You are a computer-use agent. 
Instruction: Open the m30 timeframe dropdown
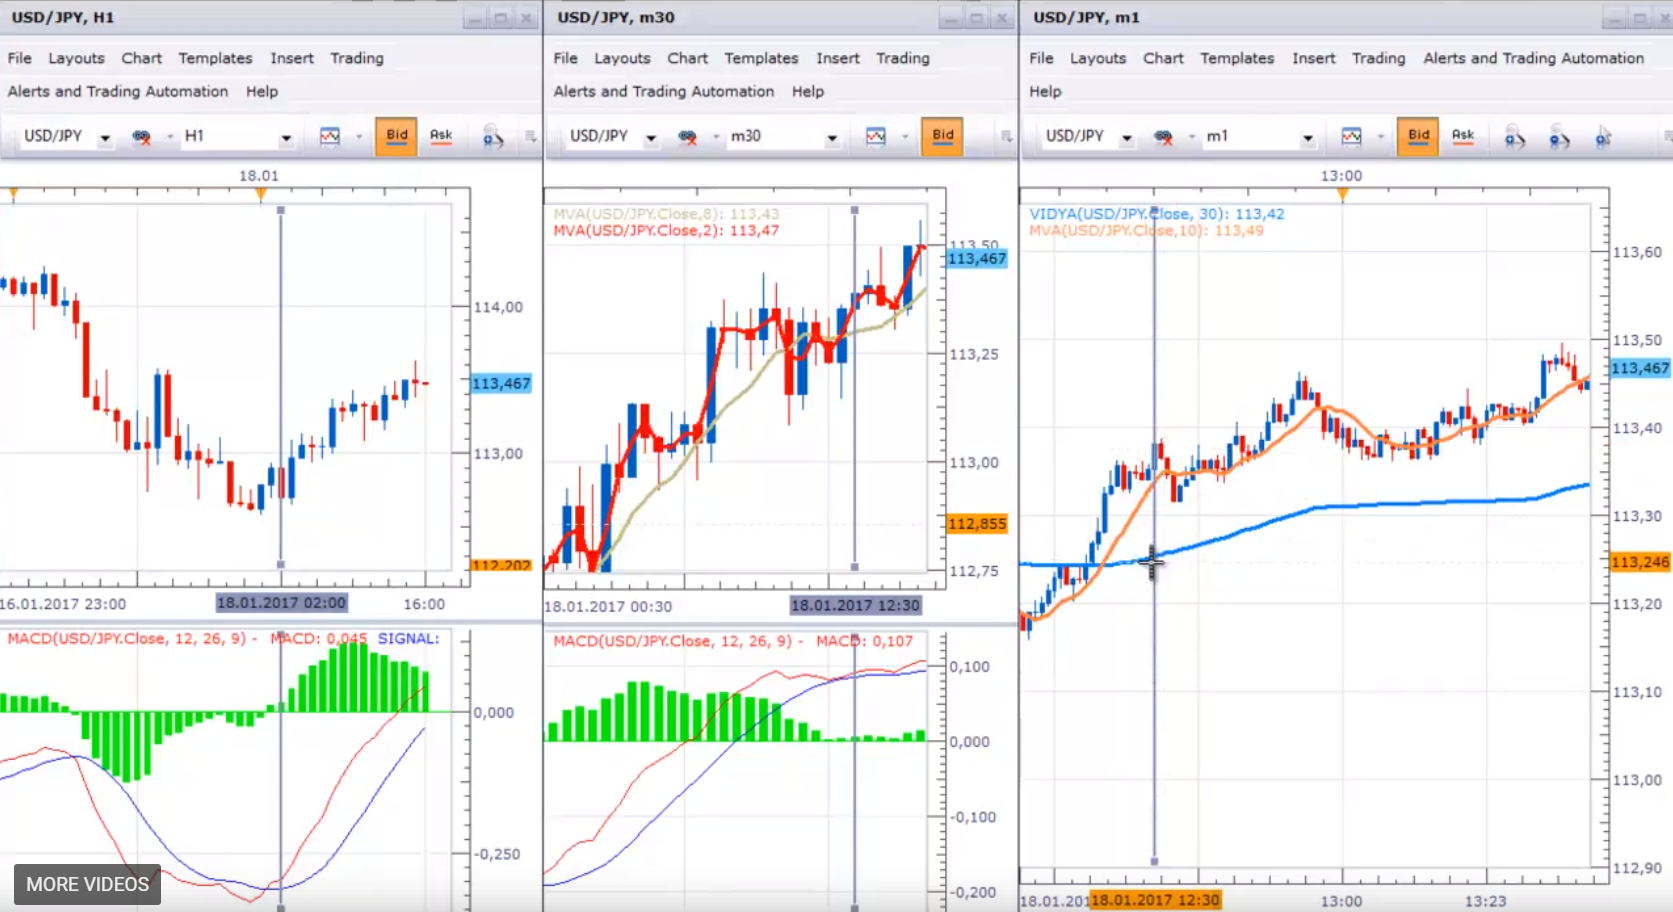coord(833,137)
